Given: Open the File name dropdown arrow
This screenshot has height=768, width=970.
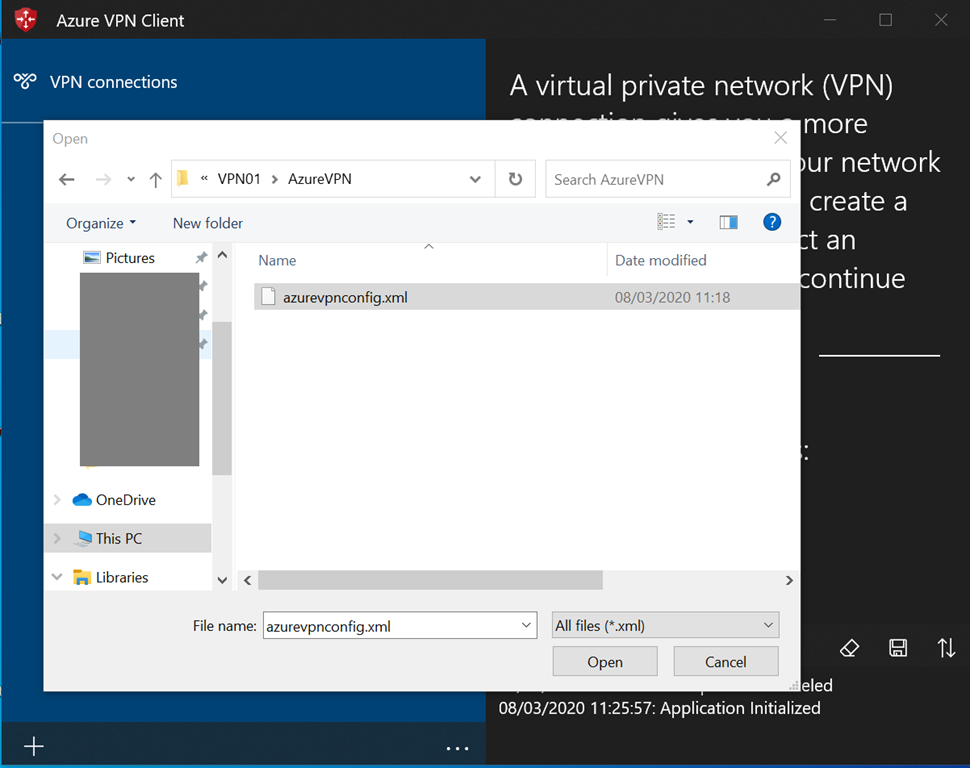Looking at the screenshot, I should point(526,625).
